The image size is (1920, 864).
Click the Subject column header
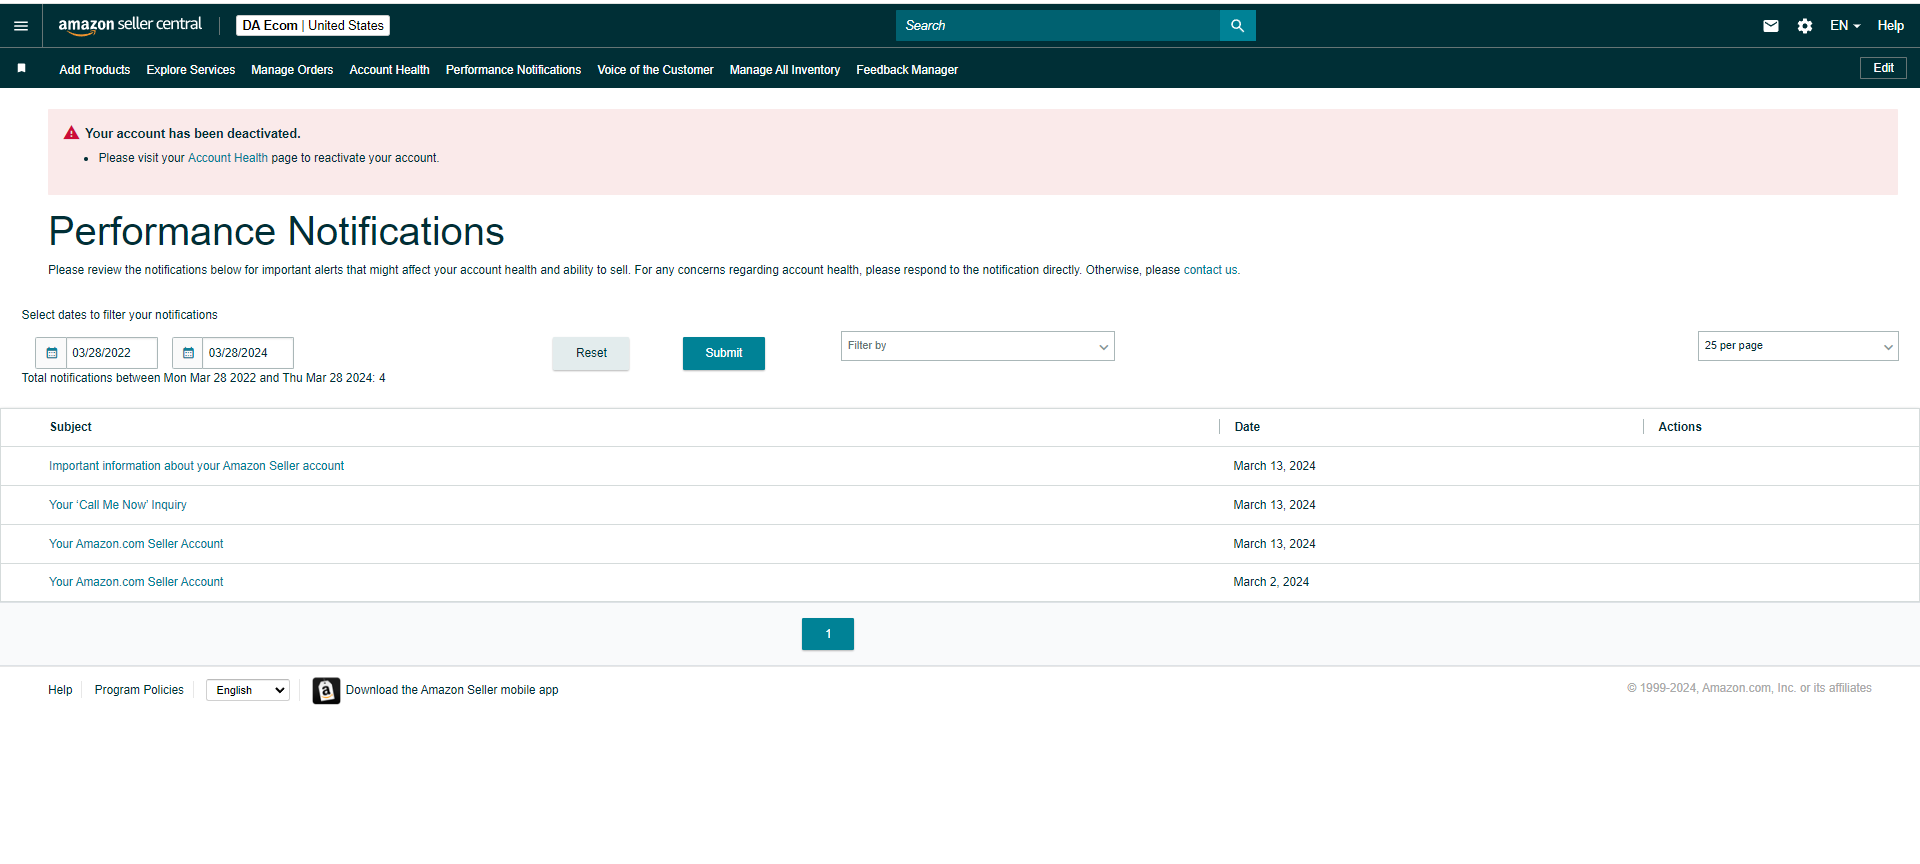pos(71,427)
